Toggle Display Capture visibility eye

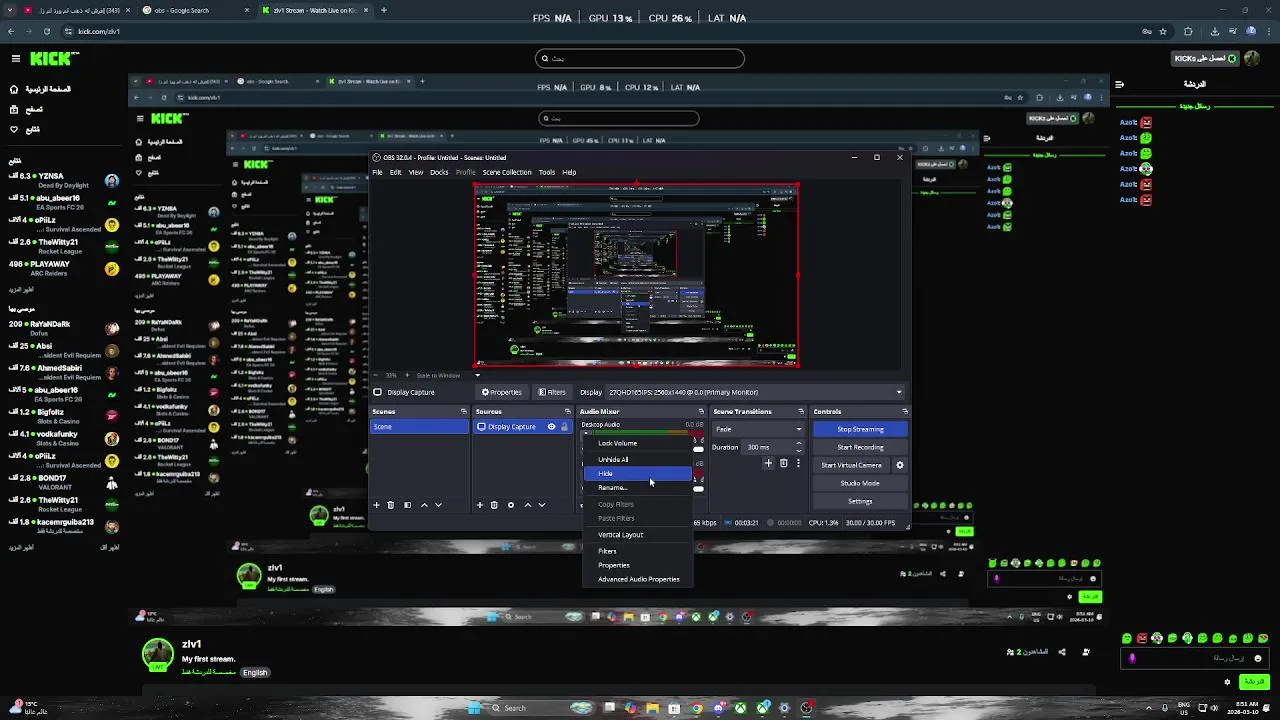551,427
